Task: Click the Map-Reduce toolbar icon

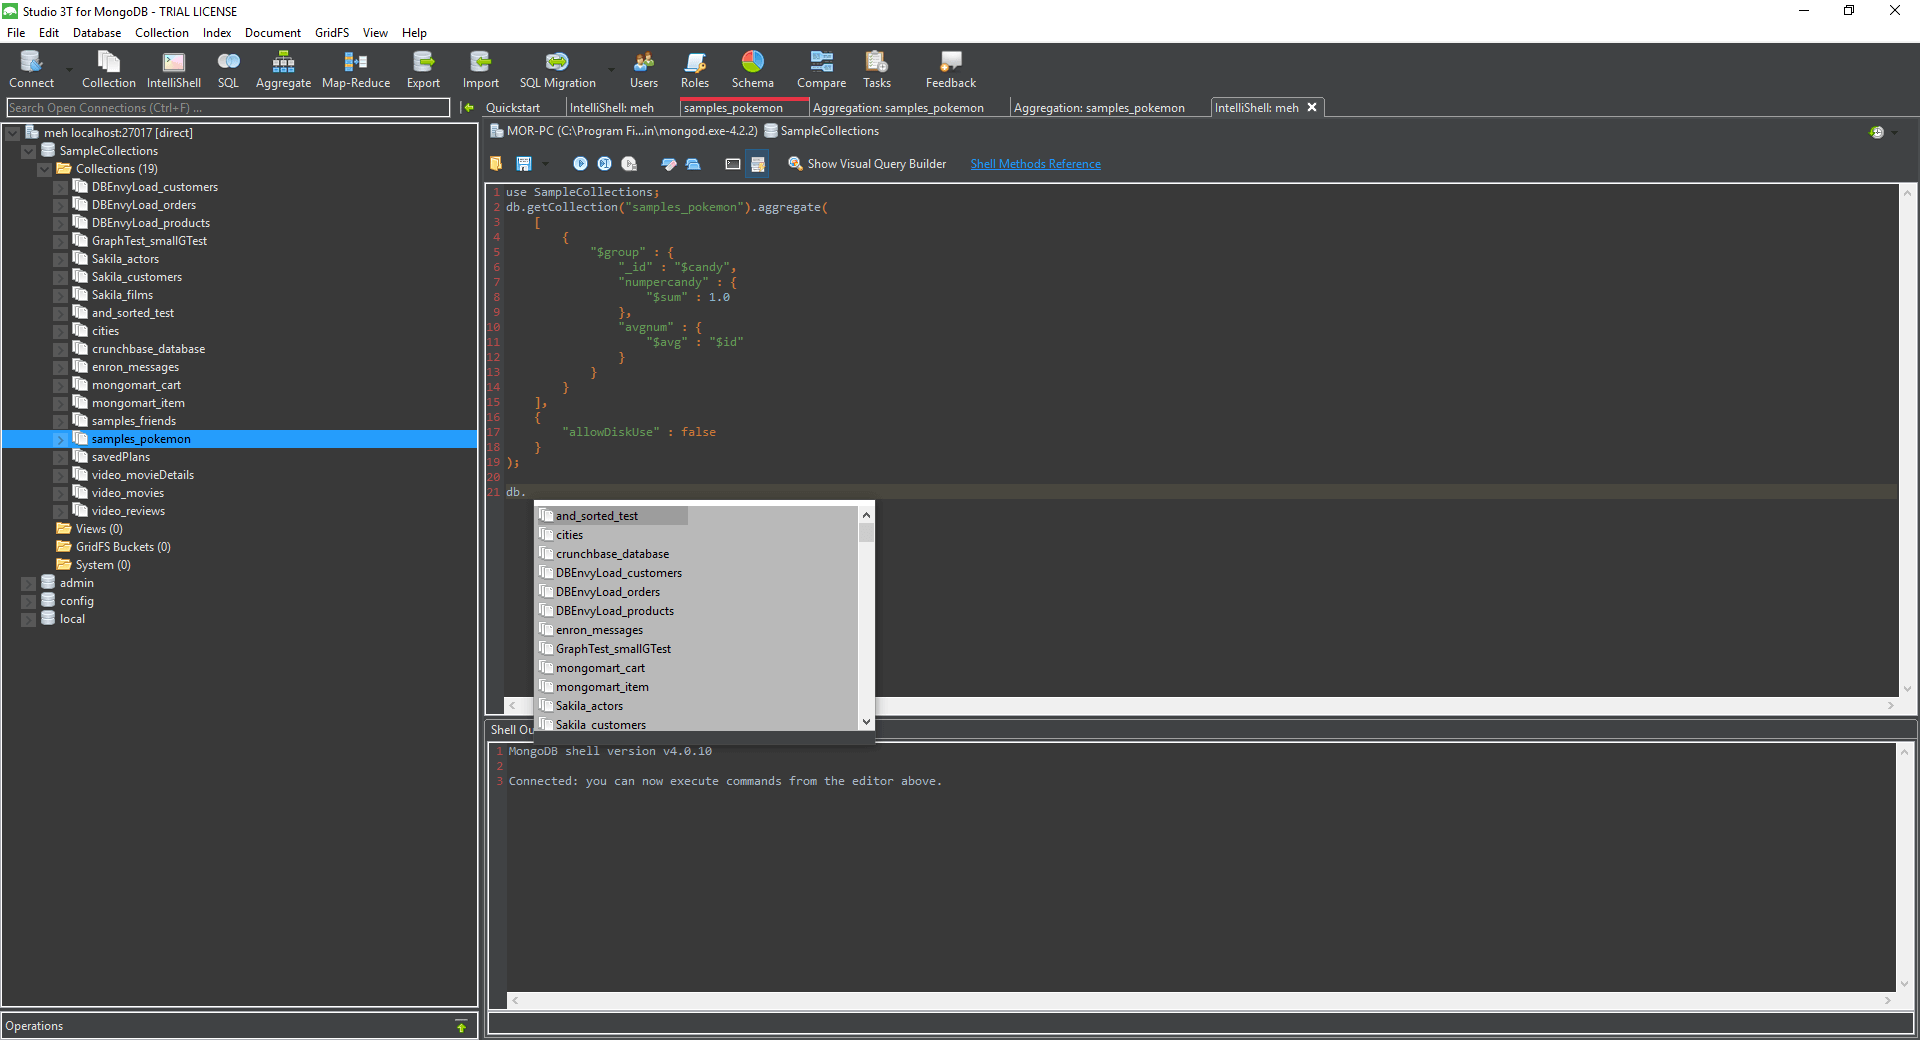Action: point(356,70)
